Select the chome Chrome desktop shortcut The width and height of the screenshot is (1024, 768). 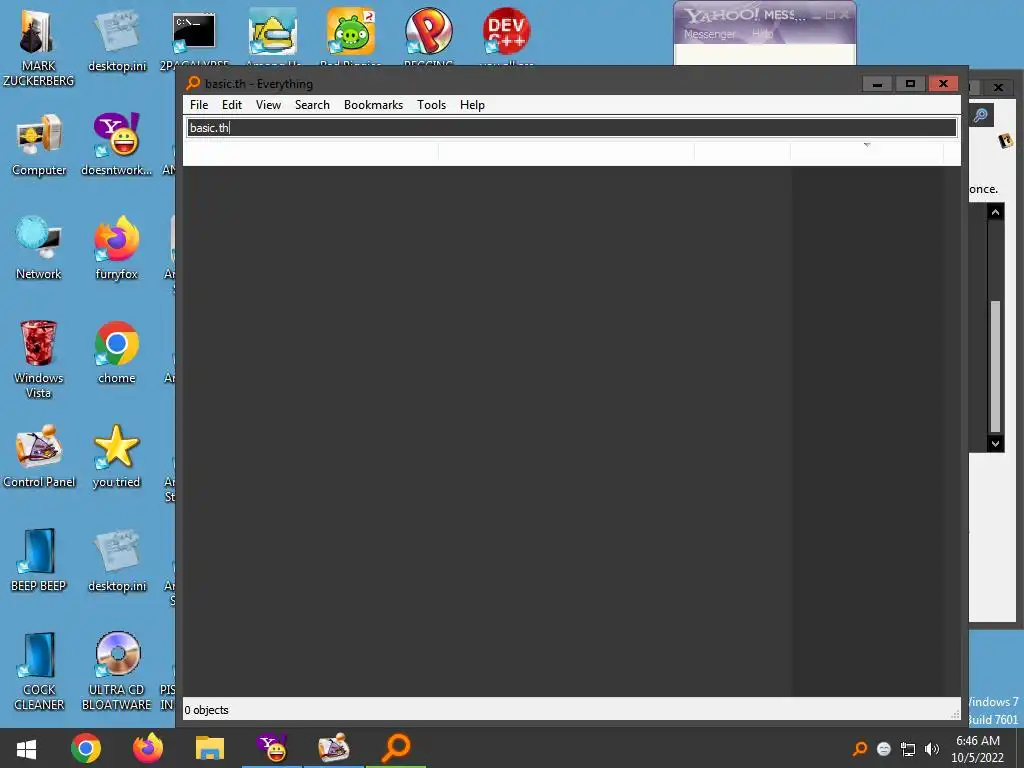pos(117,344)
